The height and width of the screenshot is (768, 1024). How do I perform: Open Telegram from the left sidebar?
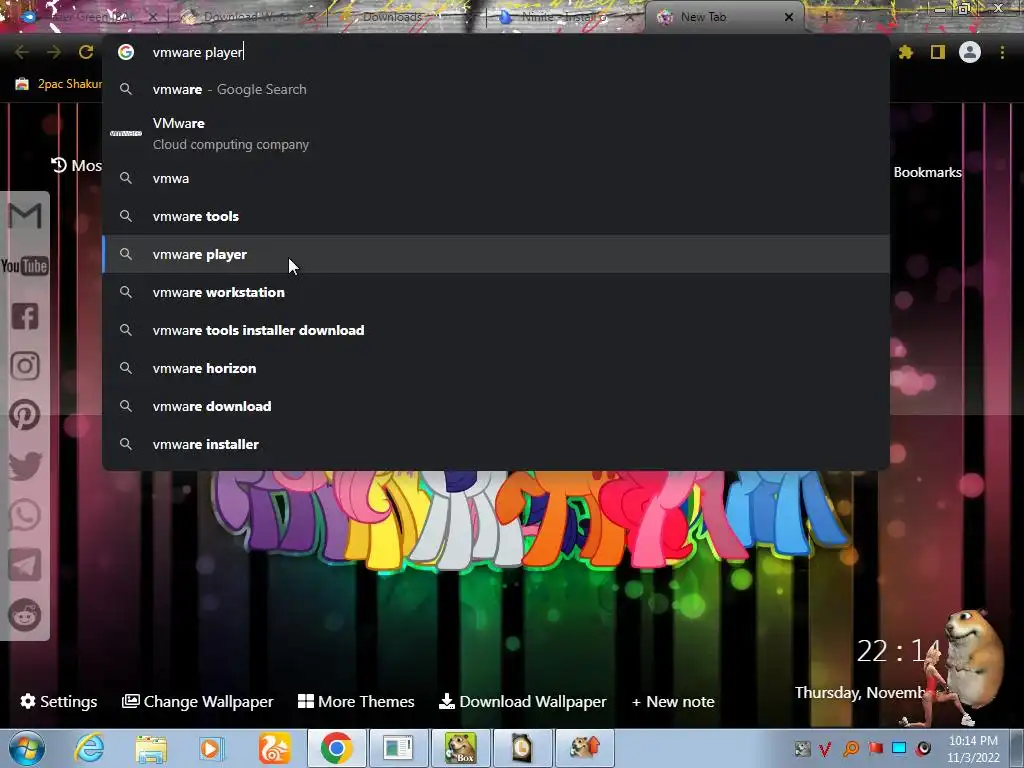coord(25,565)
